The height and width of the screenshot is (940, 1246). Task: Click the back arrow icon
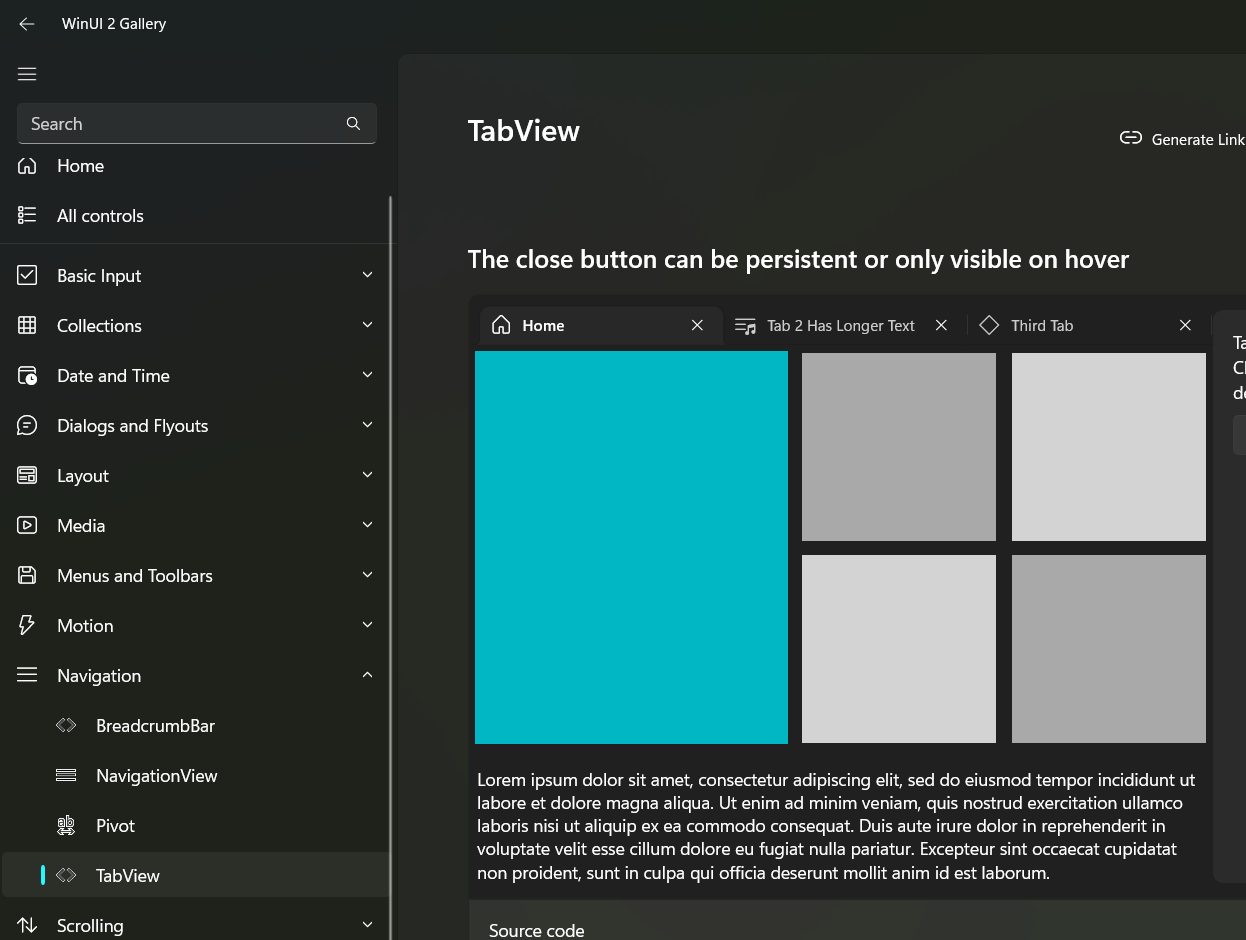(x=26, y=23)
